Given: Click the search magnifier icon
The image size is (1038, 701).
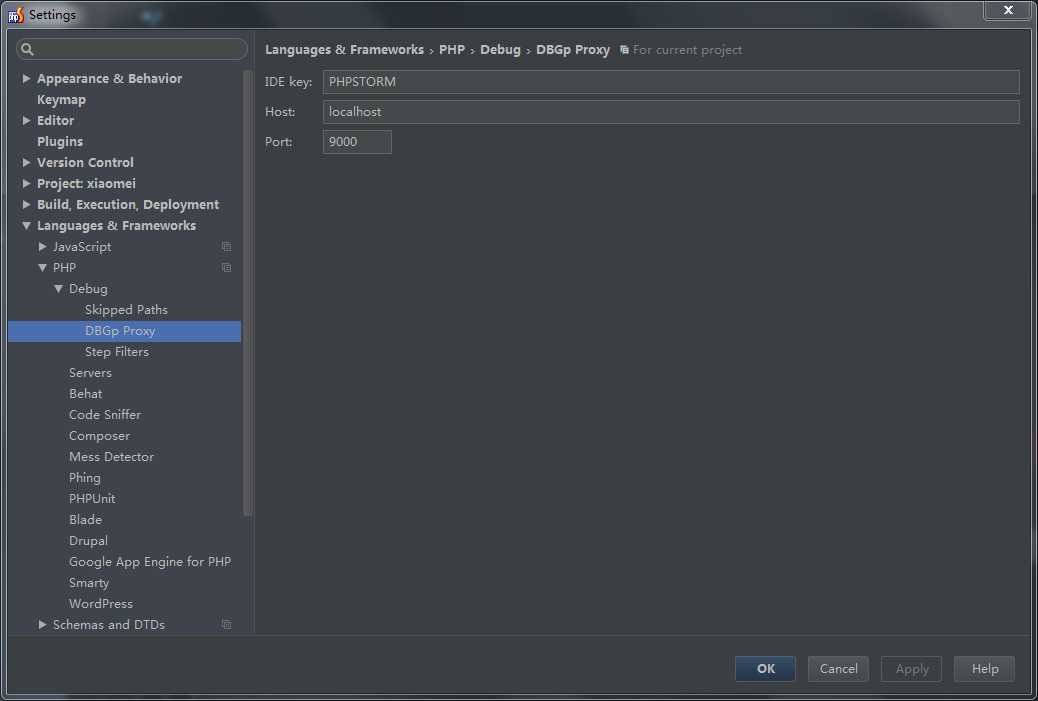Looking at the screenshot, I should point(27,49).
